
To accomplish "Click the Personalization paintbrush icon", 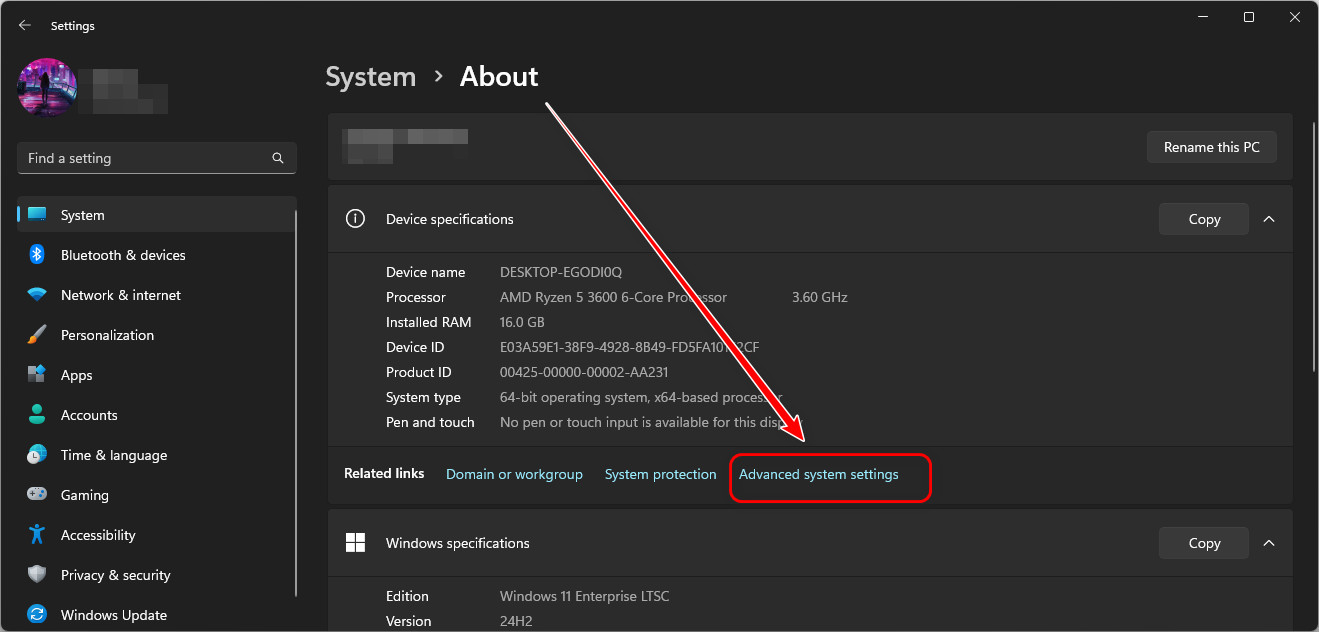I will pos(37,335).
